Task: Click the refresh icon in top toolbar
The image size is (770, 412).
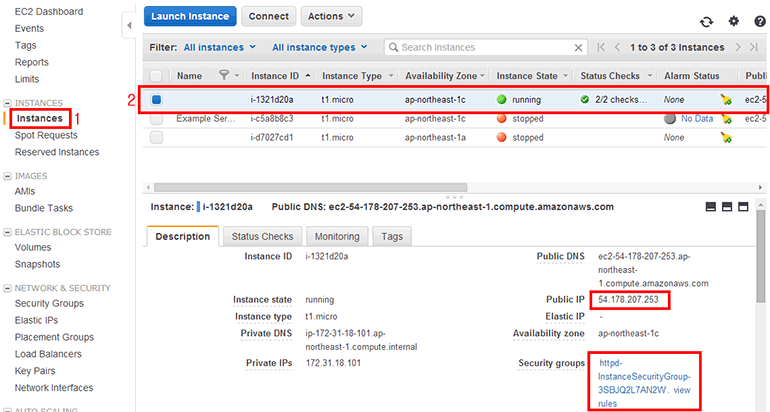Action: coord(707,21)
